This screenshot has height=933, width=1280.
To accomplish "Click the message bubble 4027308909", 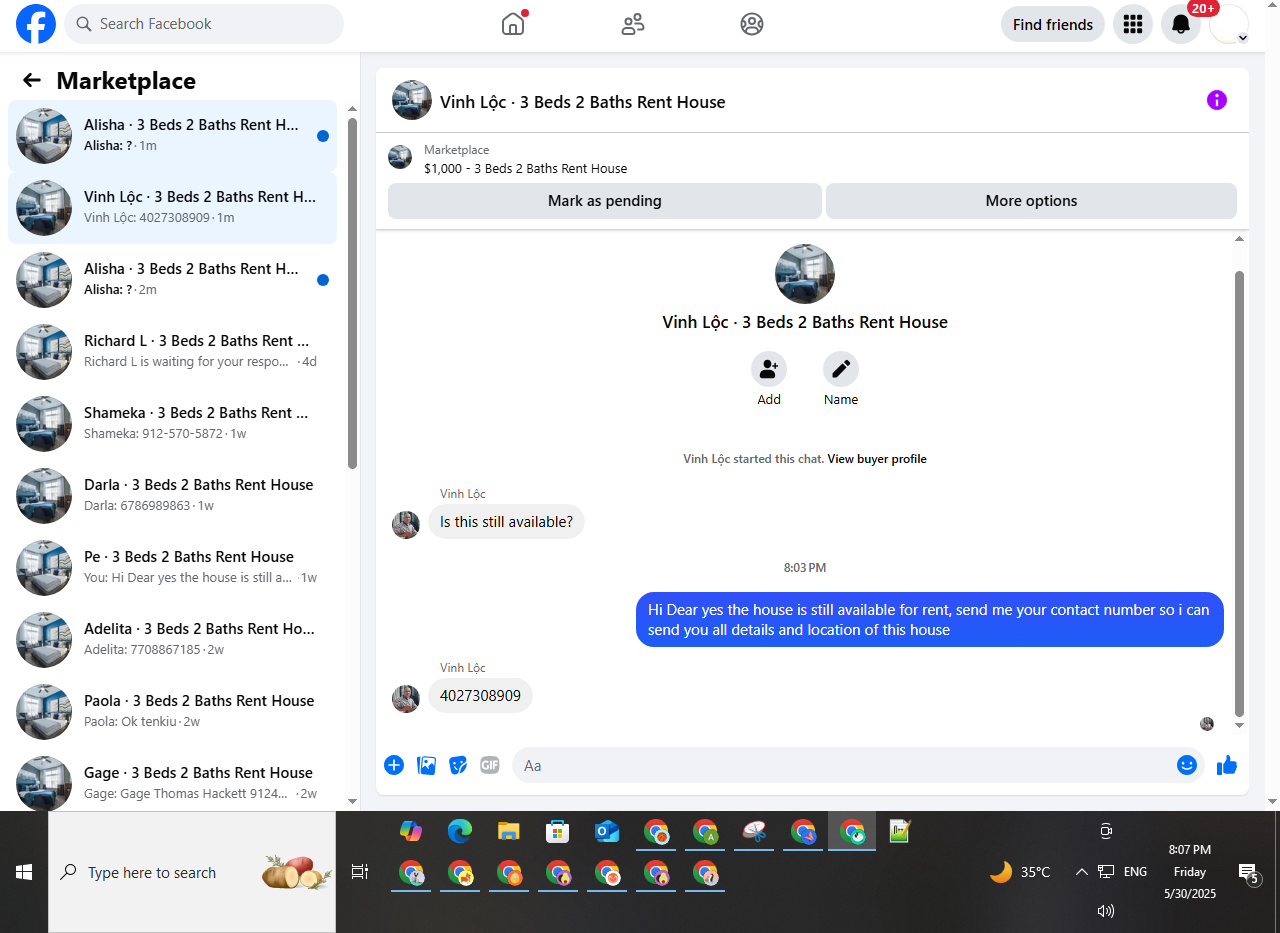I will point(480,695).
